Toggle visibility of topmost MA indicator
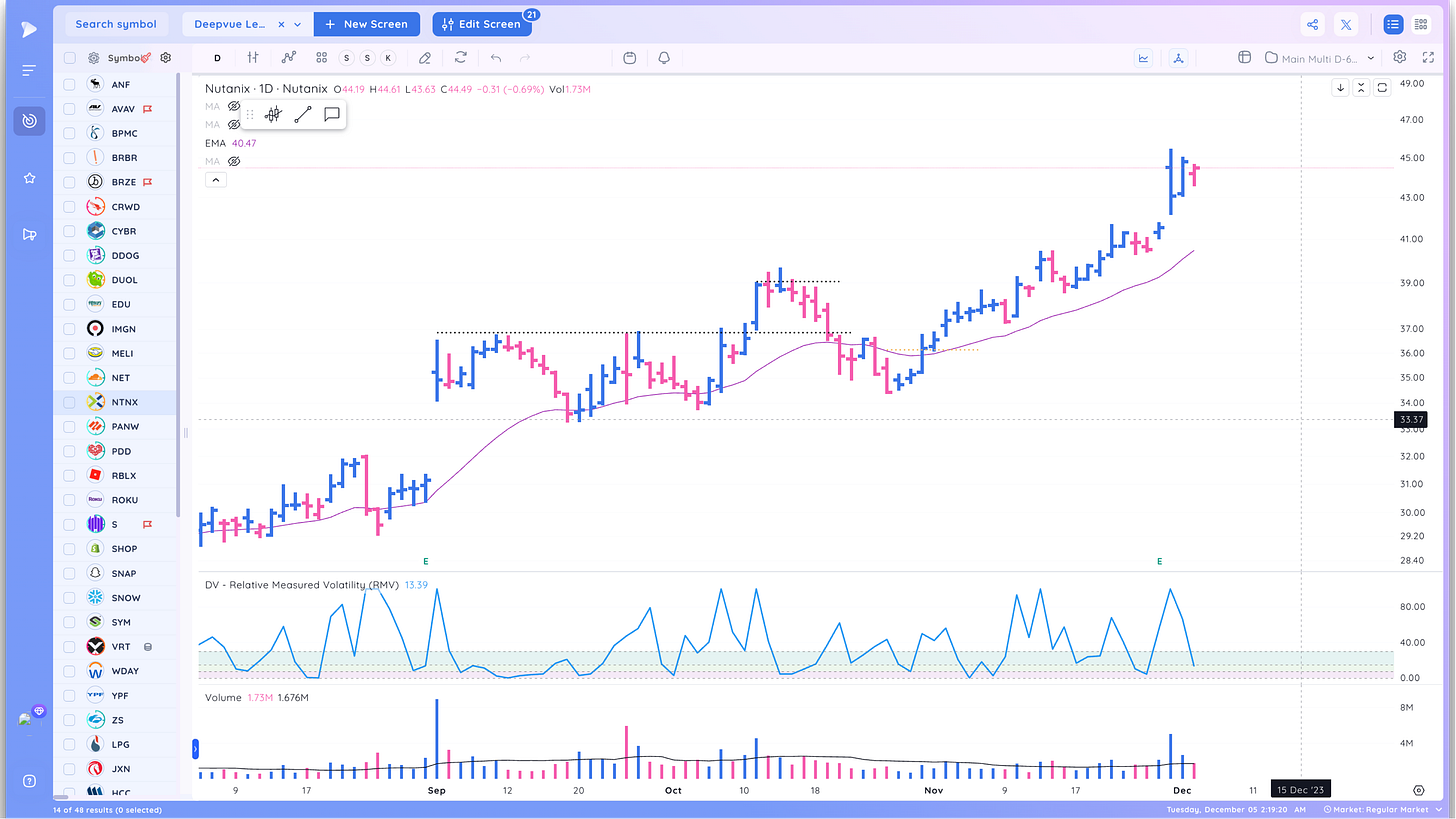This screenshot has height=819, width=1456. tap(234, 106)
